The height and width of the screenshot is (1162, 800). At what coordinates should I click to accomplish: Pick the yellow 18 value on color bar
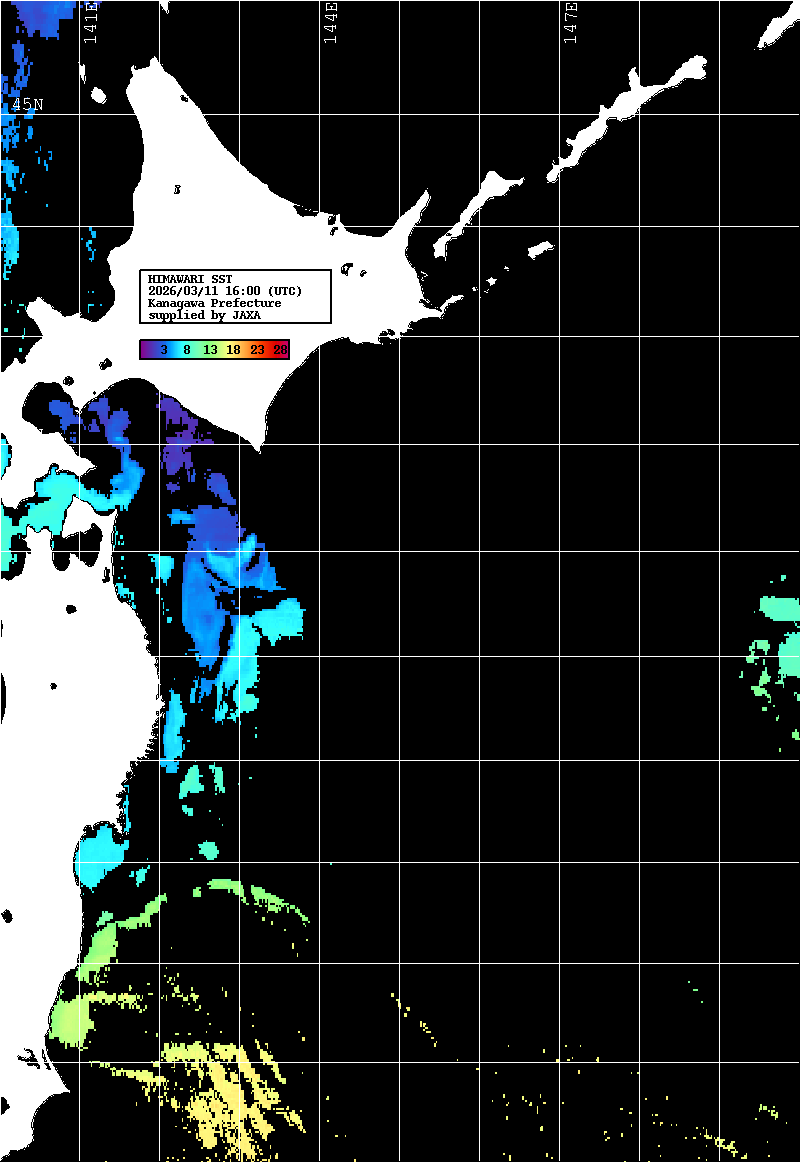pyautogui.click(x=233, y=350)
